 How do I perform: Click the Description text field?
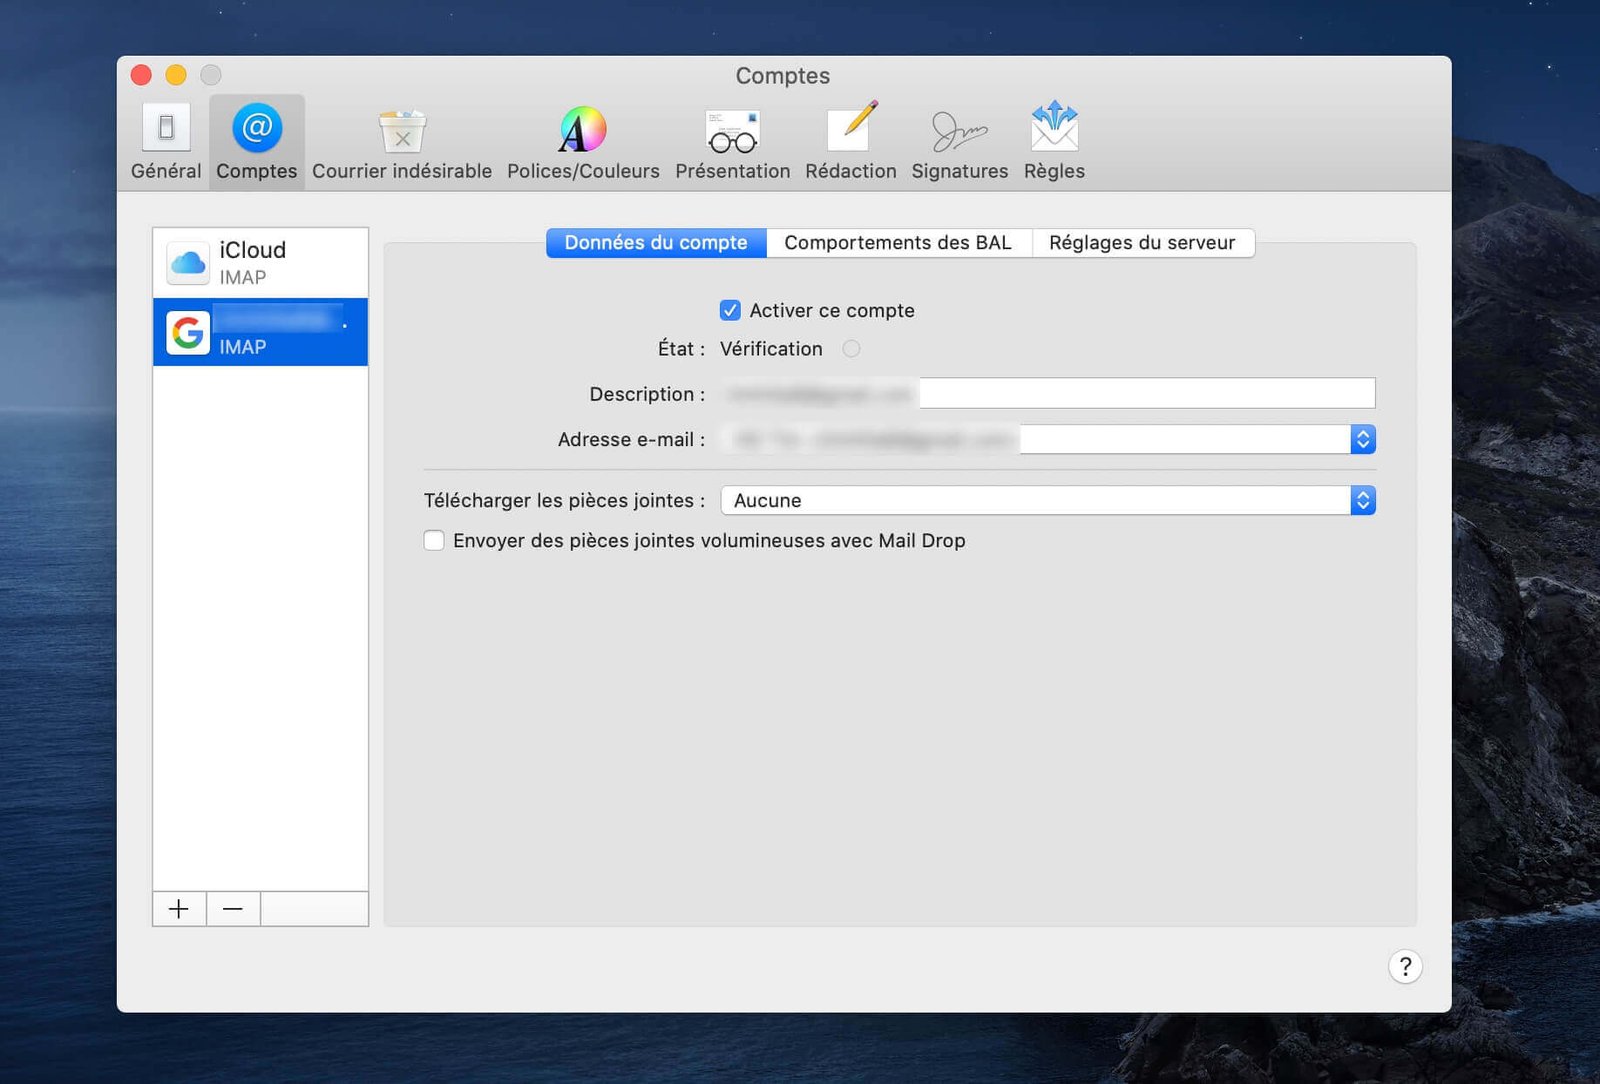coord(1048,393)
